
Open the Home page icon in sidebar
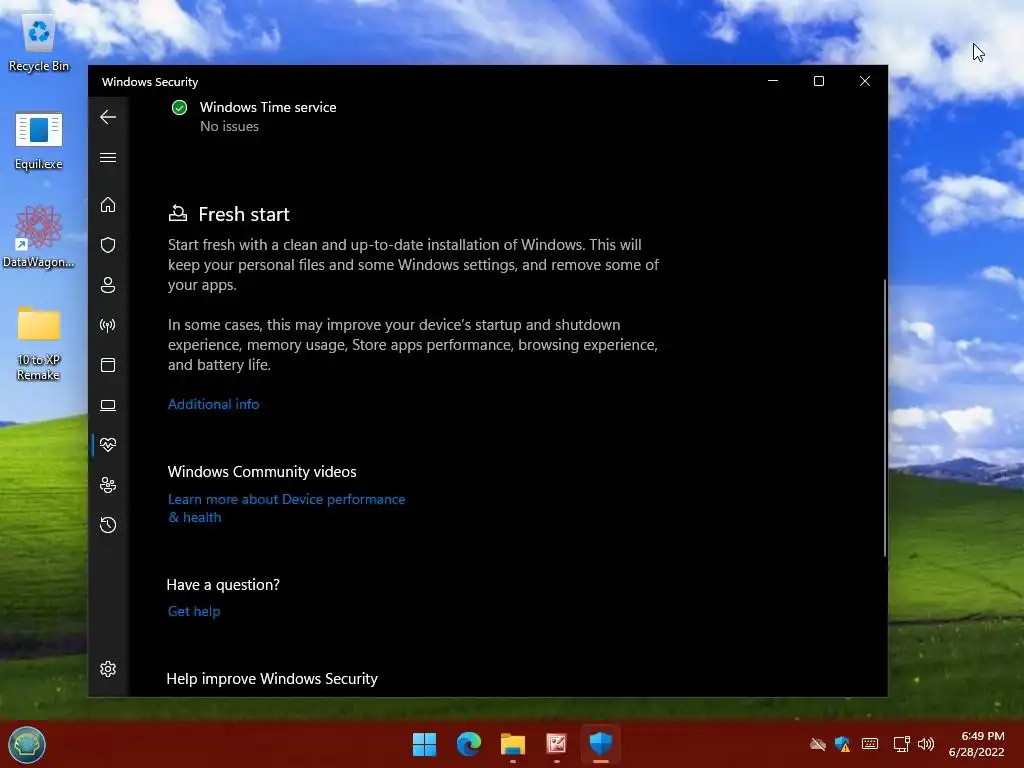[x=108, y=205]
